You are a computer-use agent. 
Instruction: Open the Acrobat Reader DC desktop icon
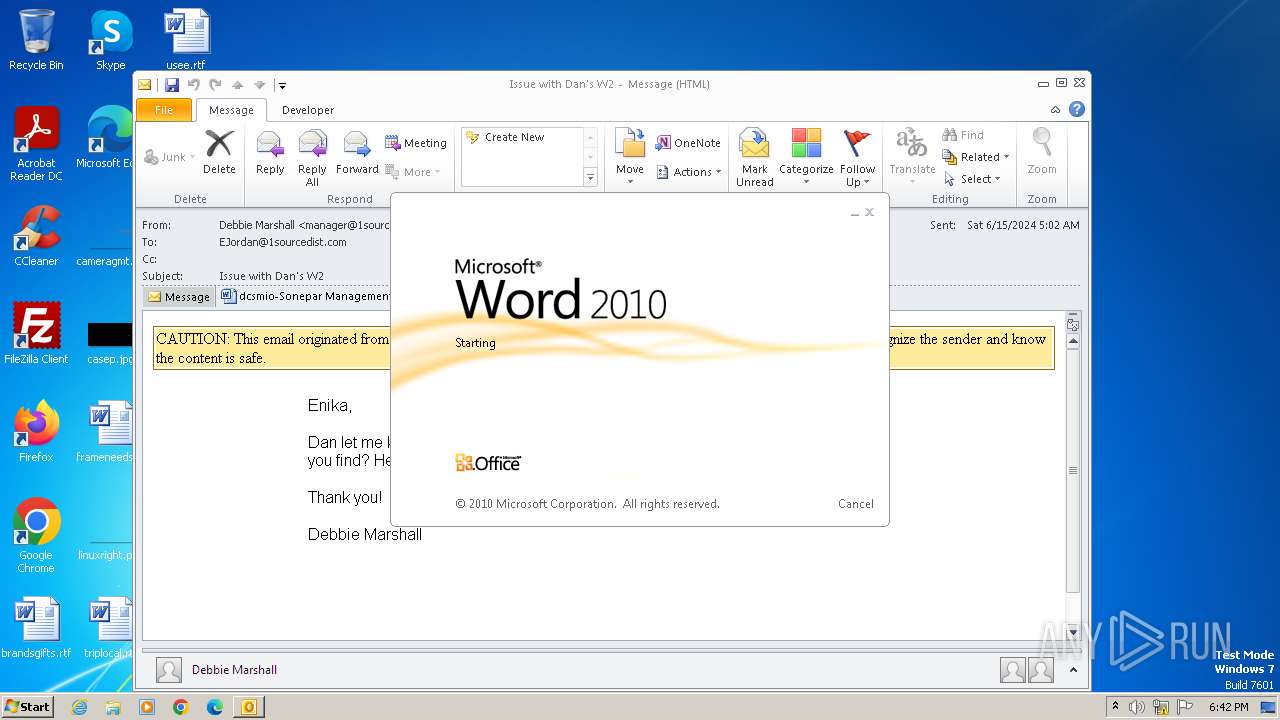(x=36, y=144)
